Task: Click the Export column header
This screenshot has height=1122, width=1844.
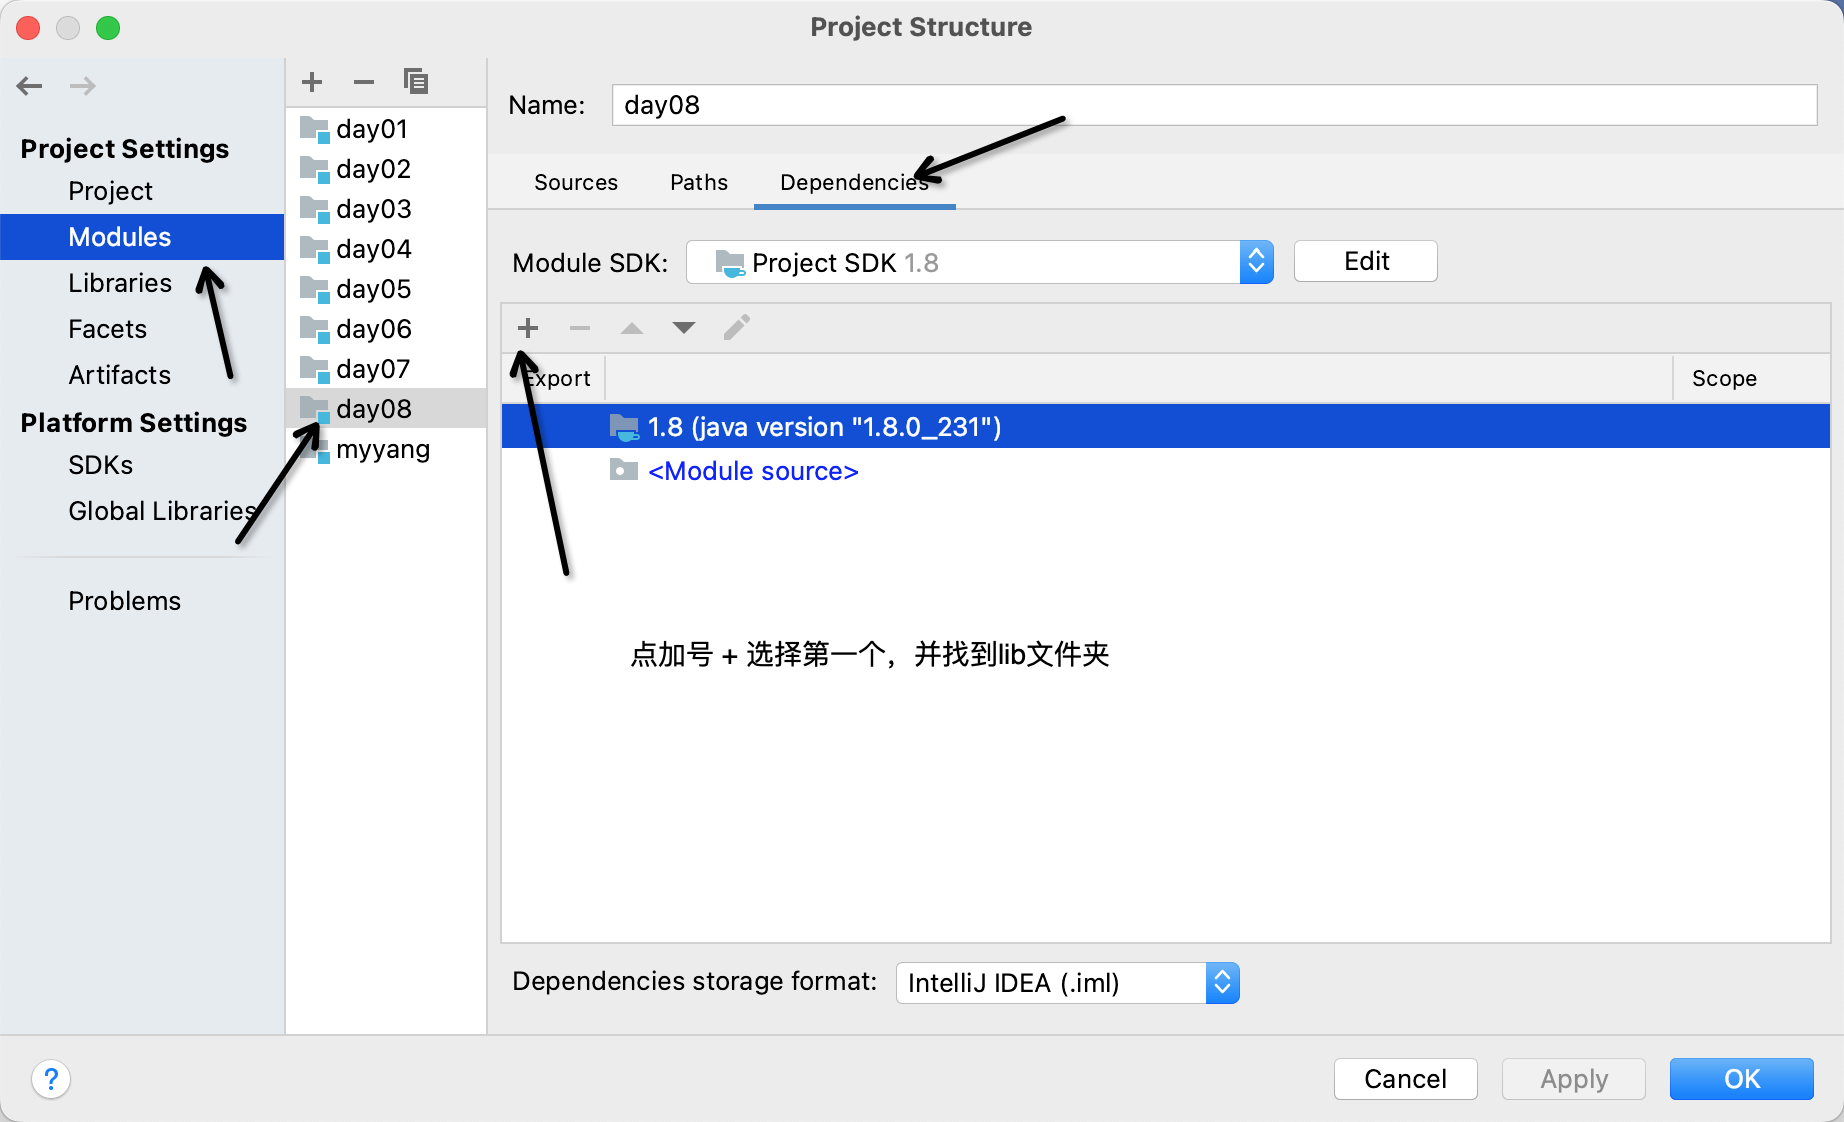Action: (554, 379)
